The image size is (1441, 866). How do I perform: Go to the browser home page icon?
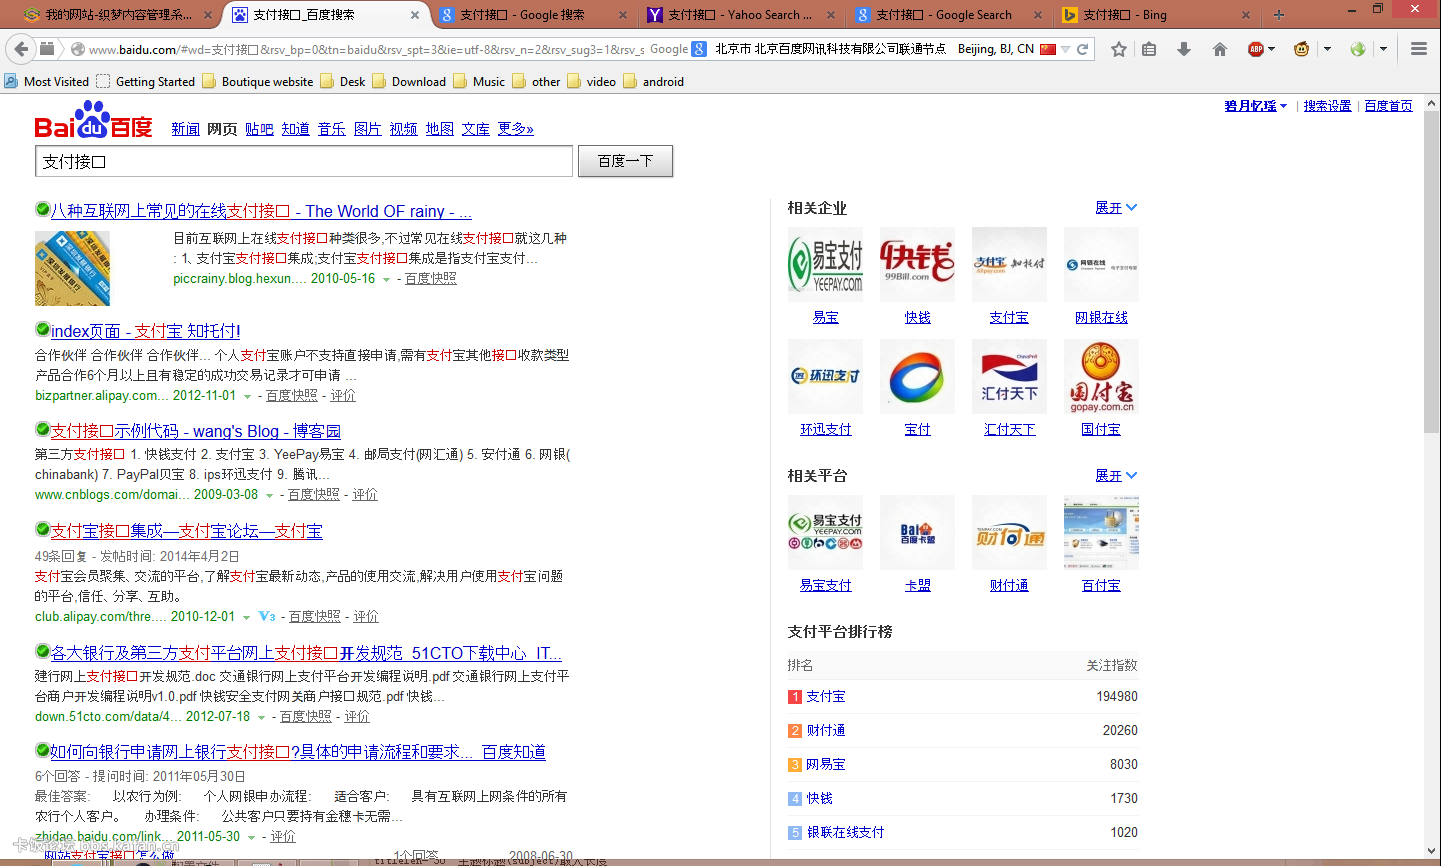[x=1220, y=49]
